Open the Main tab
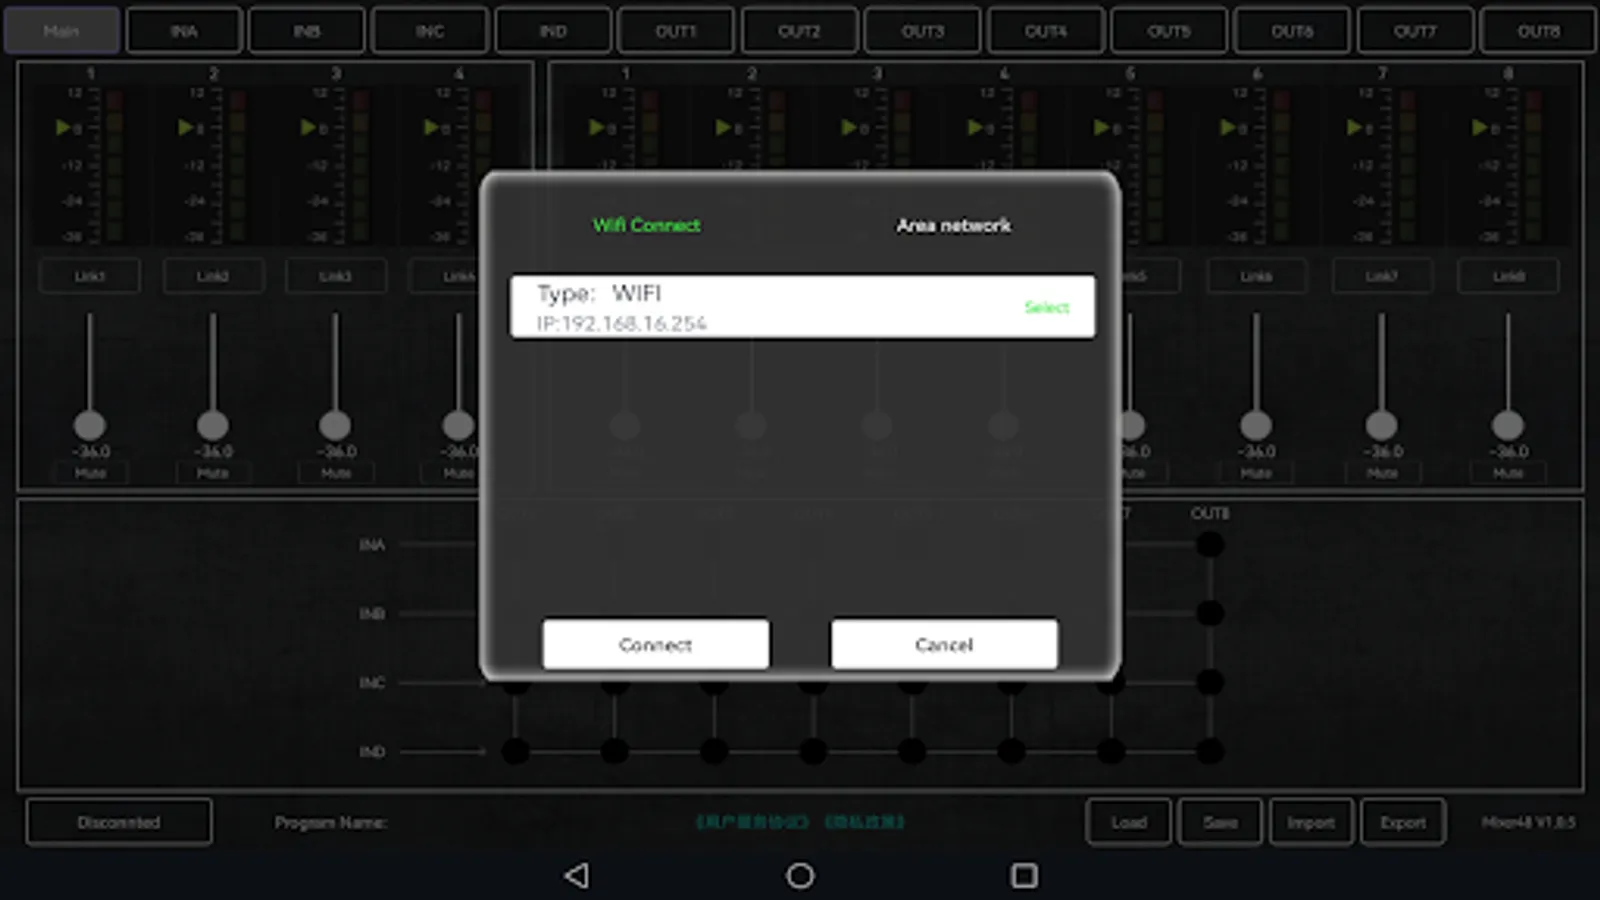Screen dimensions: 1600x900 [x=62, y=31]
